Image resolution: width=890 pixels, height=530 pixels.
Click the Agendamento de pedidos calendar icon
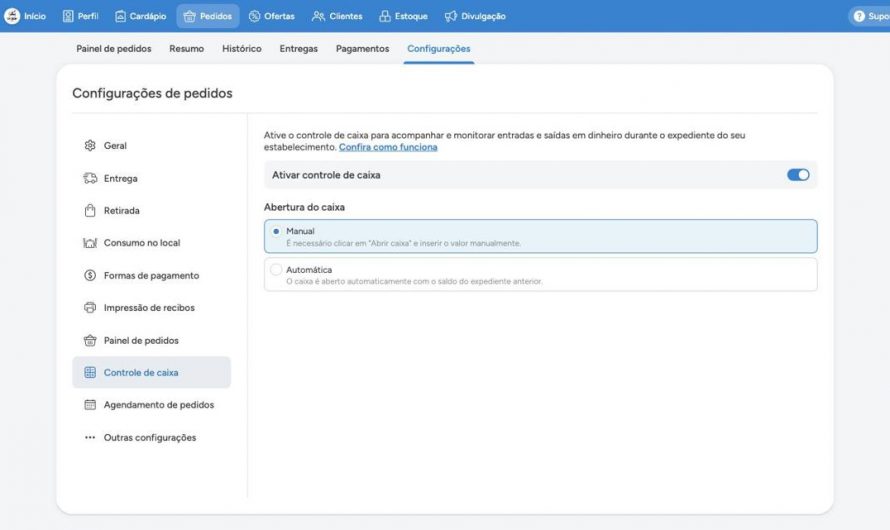point(90,405)
